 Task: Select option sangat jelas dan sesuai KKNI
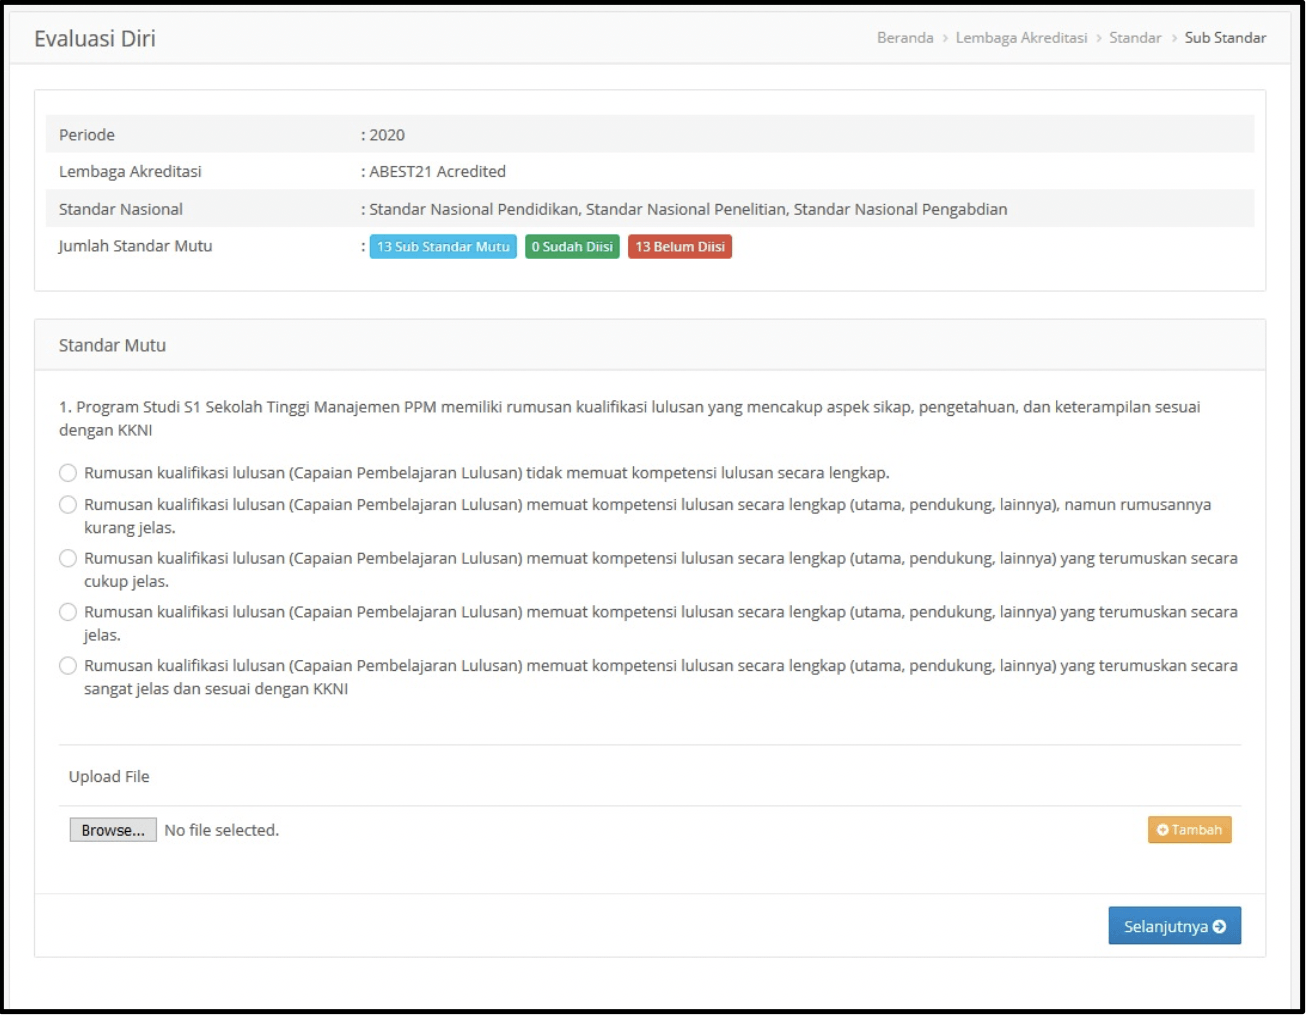[x=67, y=665]
